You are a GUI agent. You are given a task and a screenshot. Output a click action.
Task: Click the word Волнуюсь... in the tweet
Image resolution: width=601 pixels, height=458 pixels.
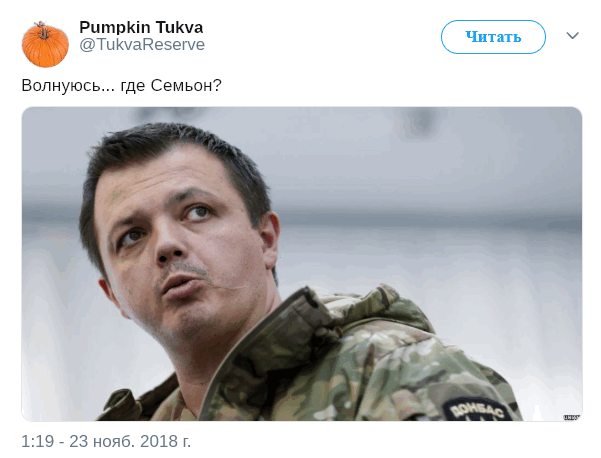68,85
